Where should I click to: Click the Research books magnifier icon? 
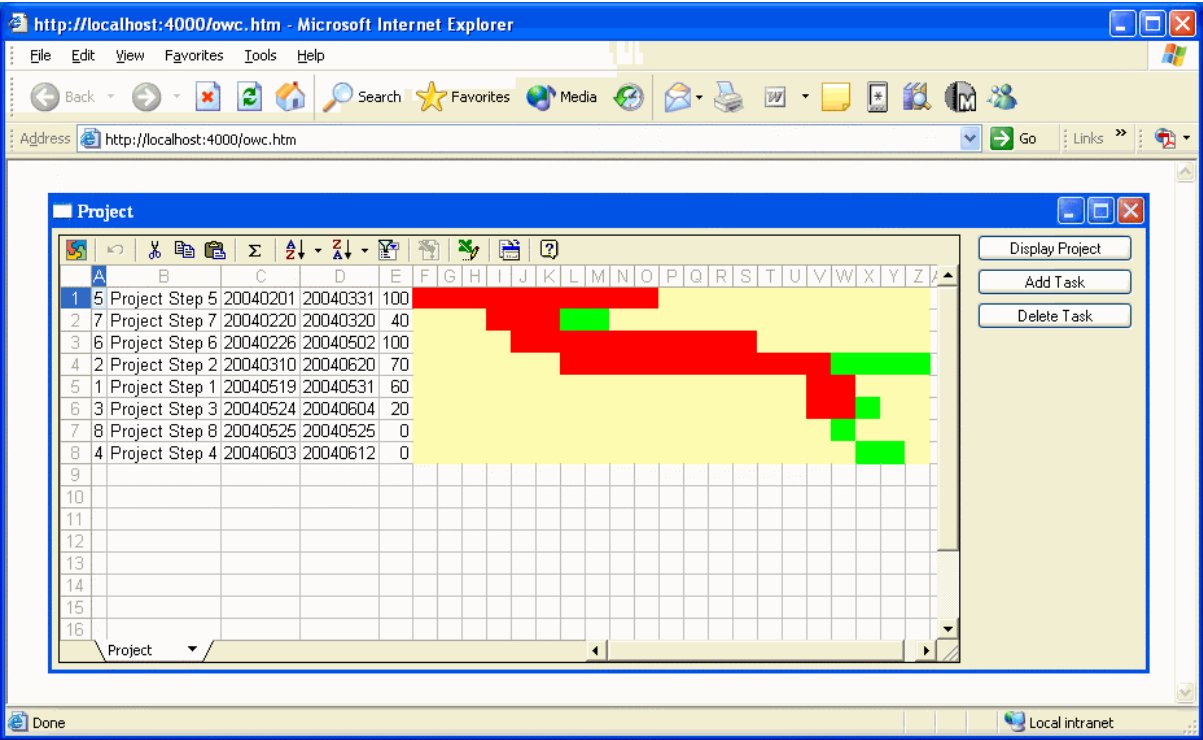click(x=915, y=97)
